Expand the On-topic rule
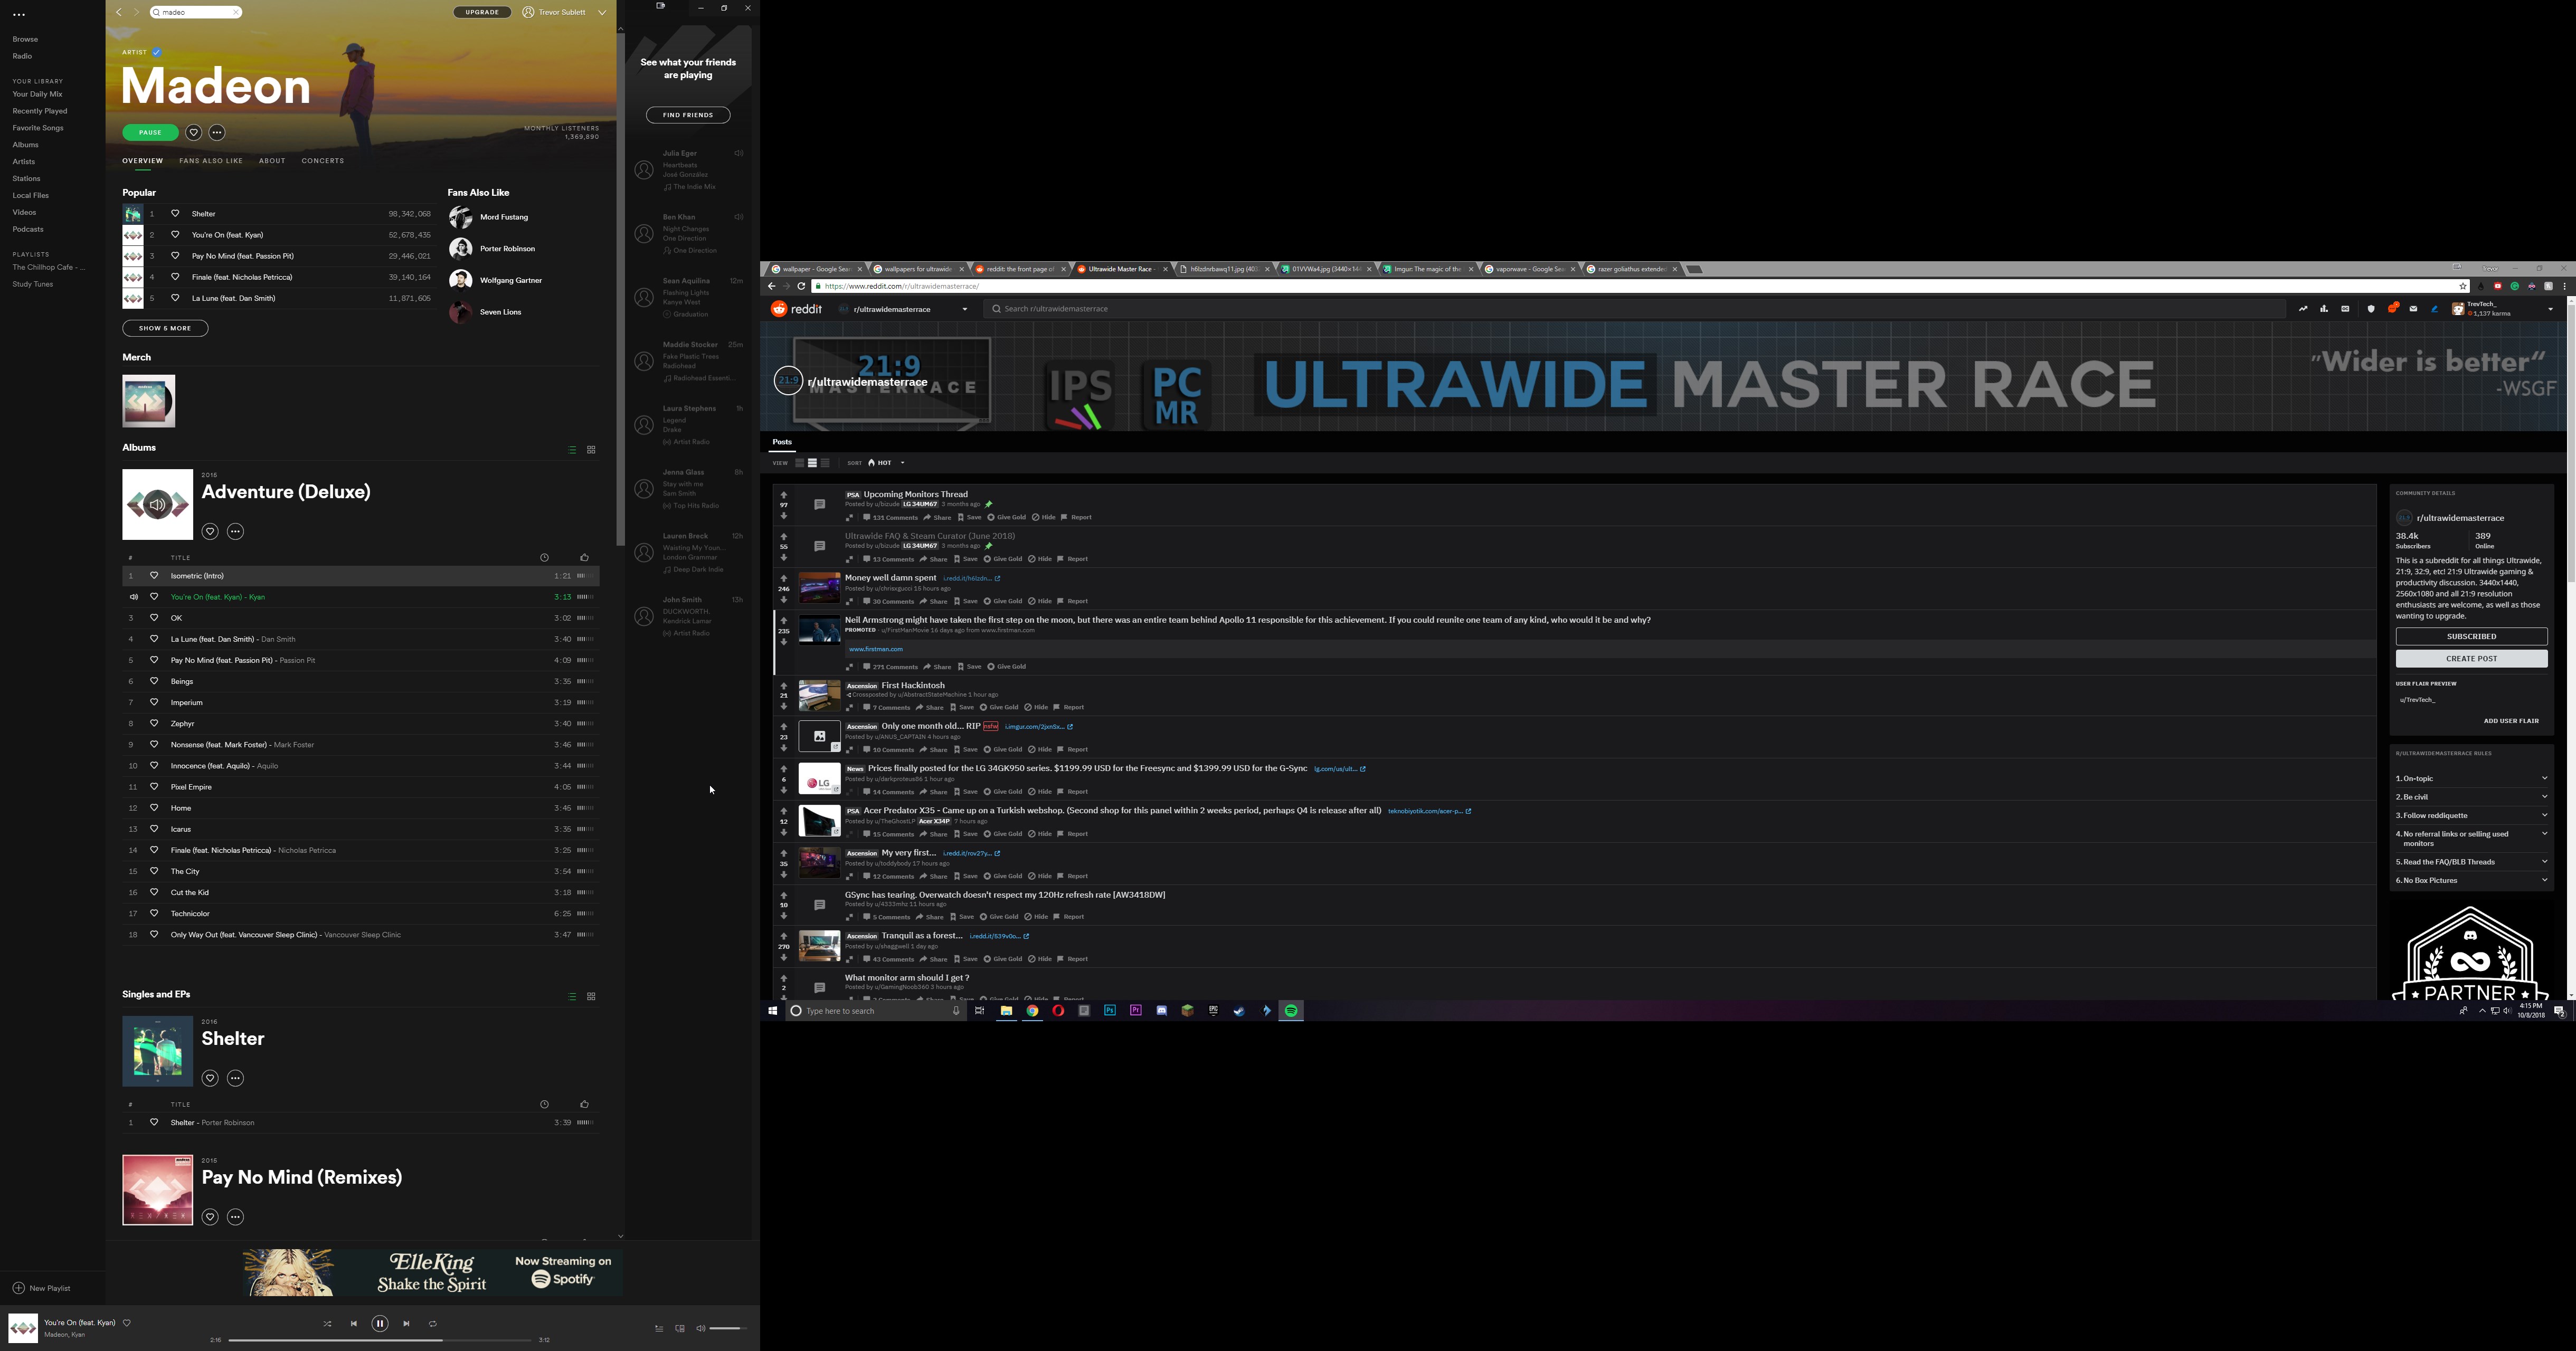 [x=2544, y=778]
